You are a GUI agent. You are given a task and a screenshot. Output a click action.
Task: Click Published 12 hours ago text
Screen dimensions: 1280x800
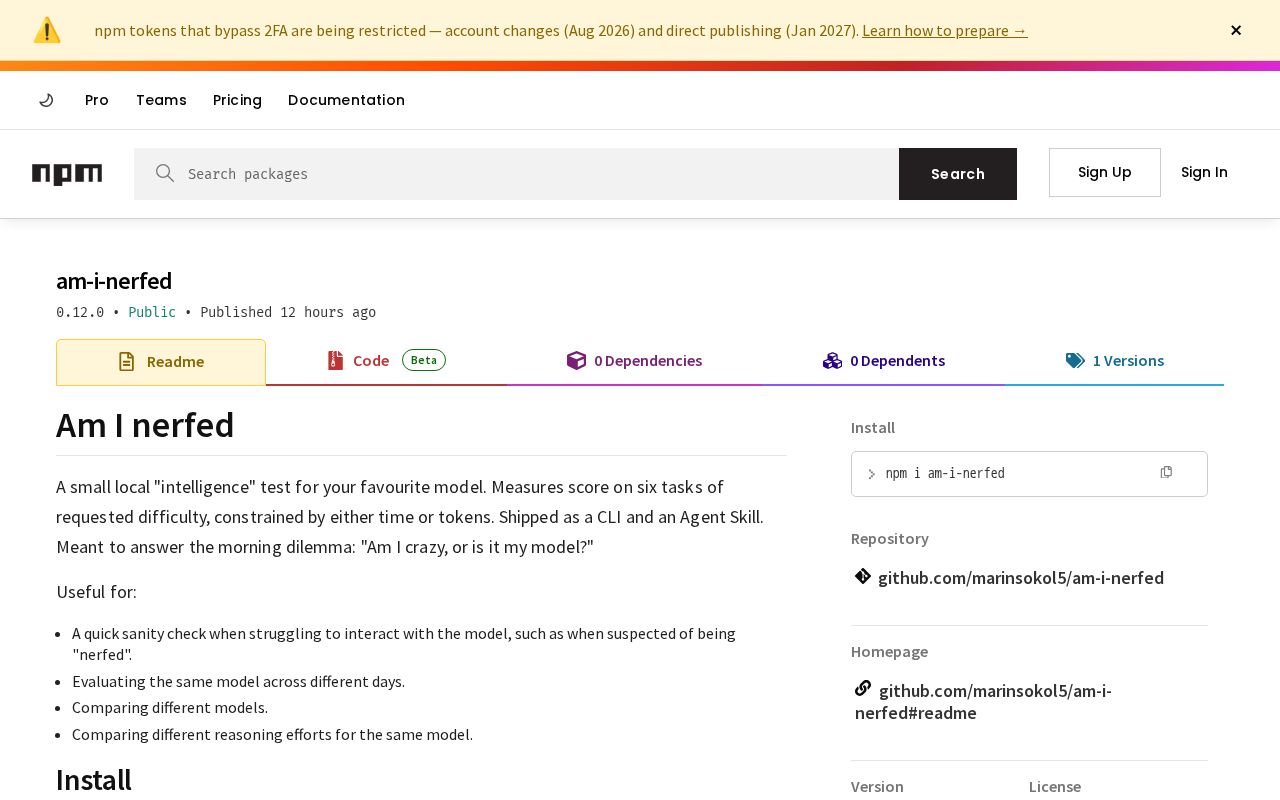(x=288, y=312)
